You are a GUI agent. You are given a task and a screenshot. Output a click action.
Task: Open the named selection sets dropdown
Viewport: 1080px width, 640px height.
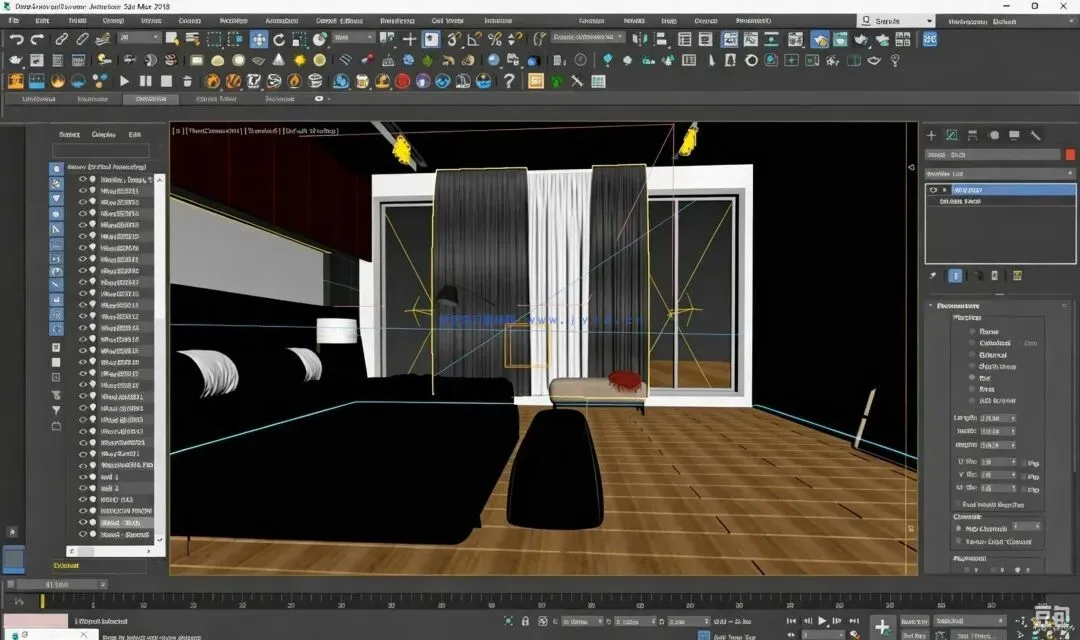[x=588, y=37]
